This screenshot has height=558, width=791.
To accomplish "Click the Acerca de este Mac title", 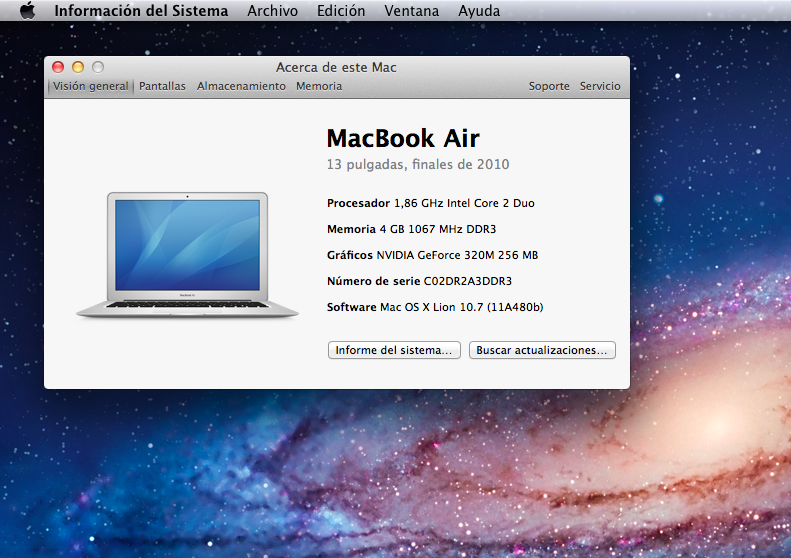I will [x=336, y=67].
